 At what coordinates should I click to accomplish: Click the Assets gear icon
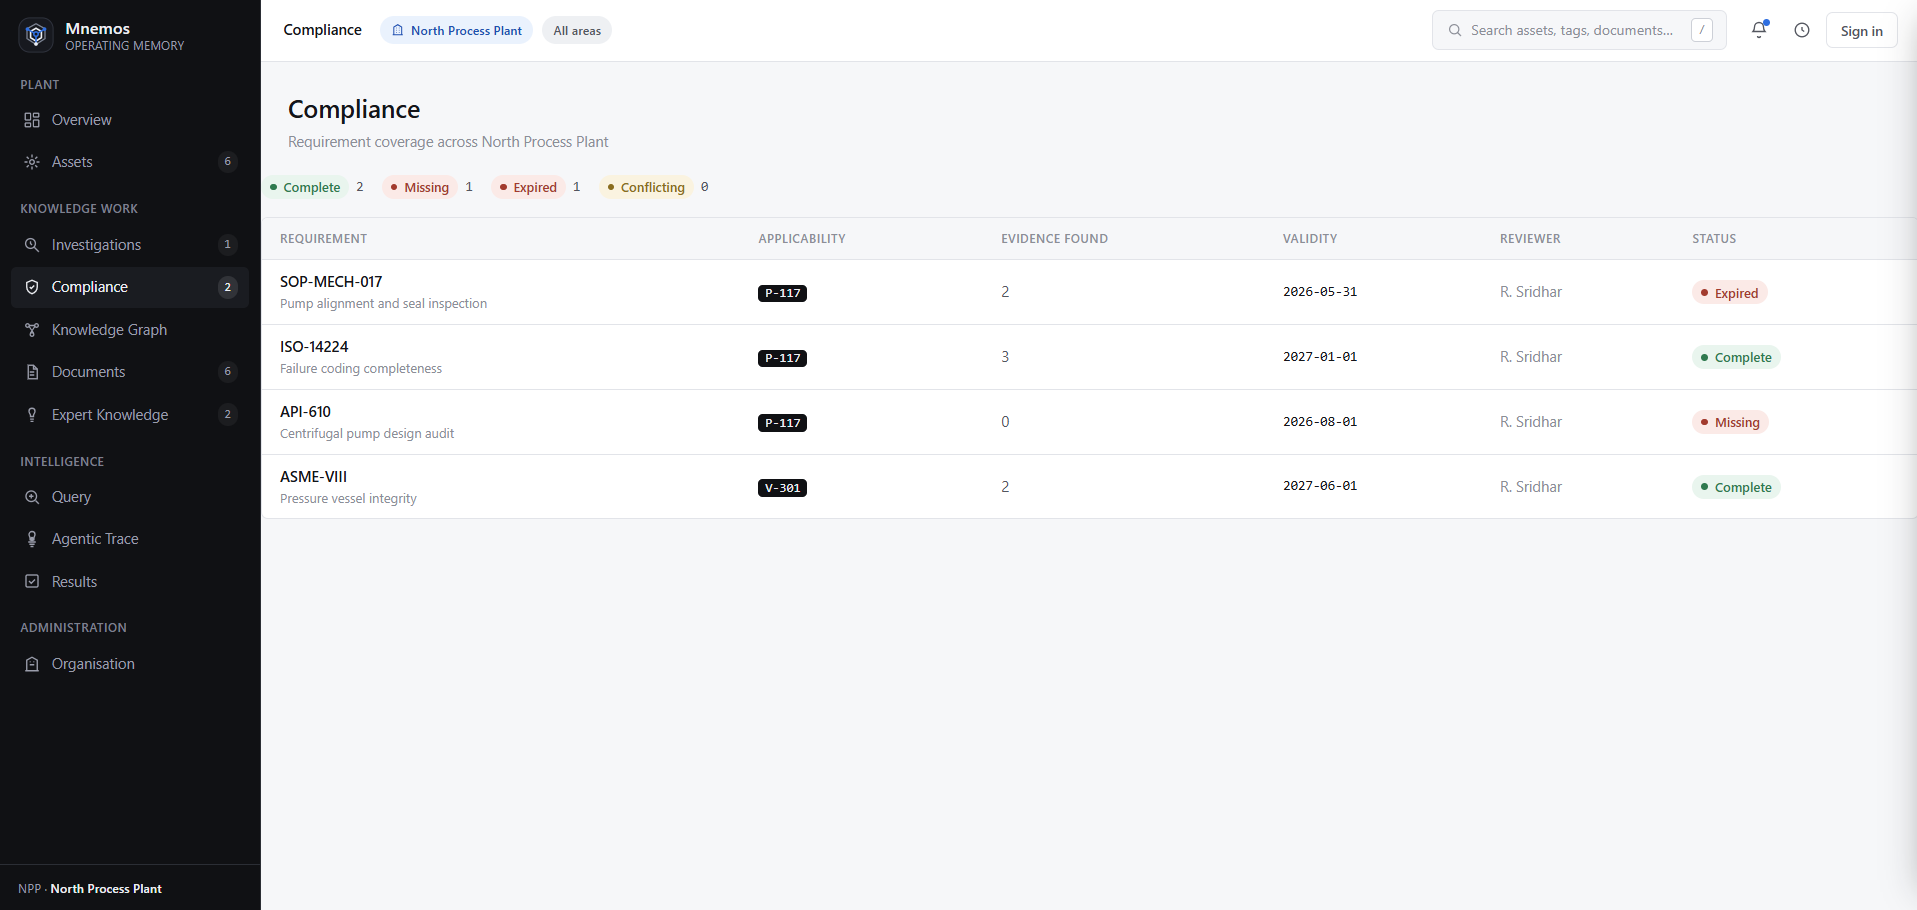(32, 162)
